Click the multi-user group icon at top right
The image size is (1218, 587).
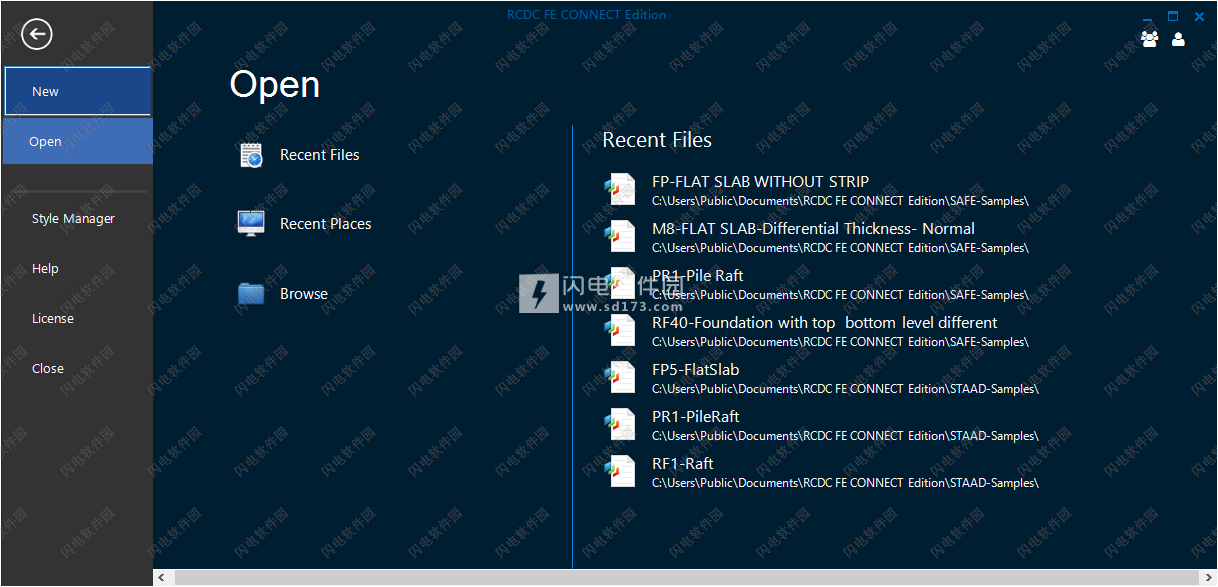(1149, 39)
